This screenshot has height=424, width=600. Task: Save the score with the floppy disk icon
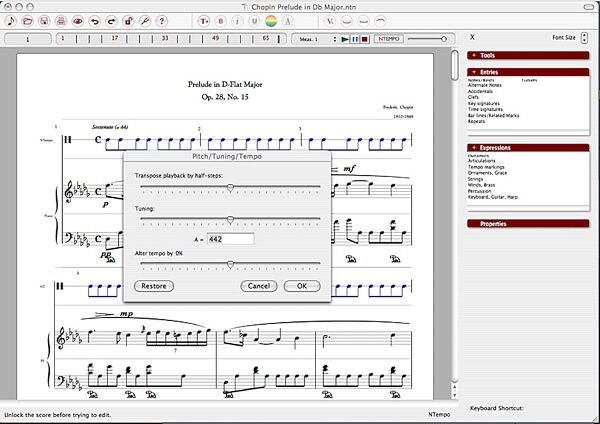[44, 21]
